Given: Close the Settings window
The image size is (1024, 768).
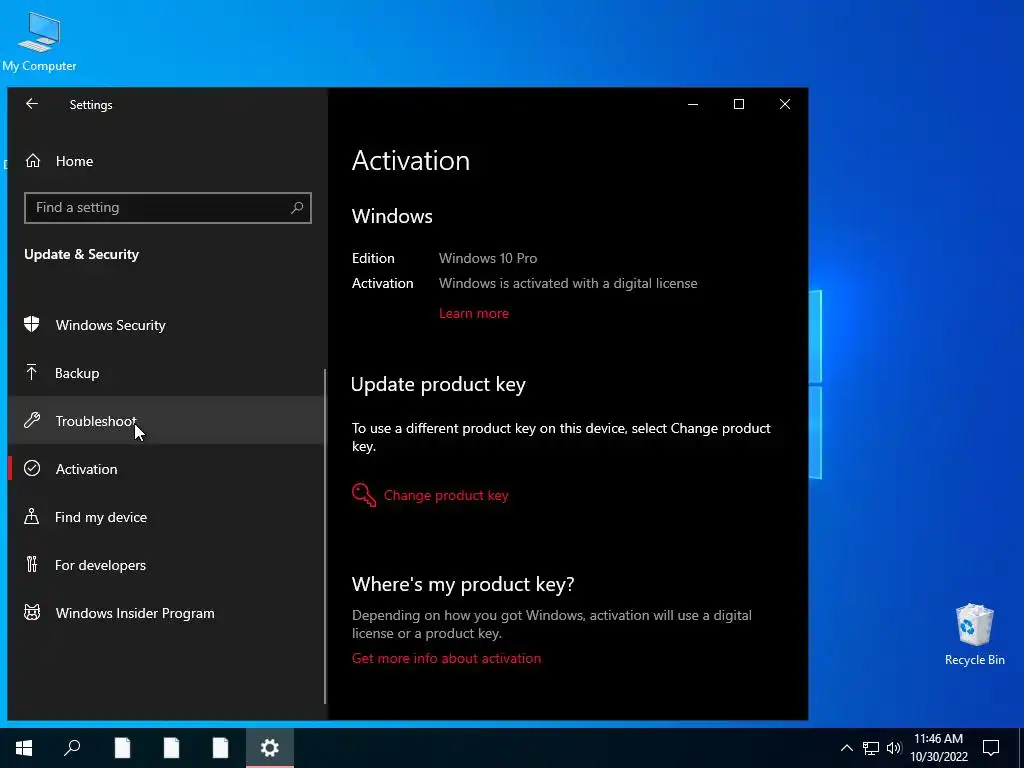Looking at the screenshot, I should 785,104.
